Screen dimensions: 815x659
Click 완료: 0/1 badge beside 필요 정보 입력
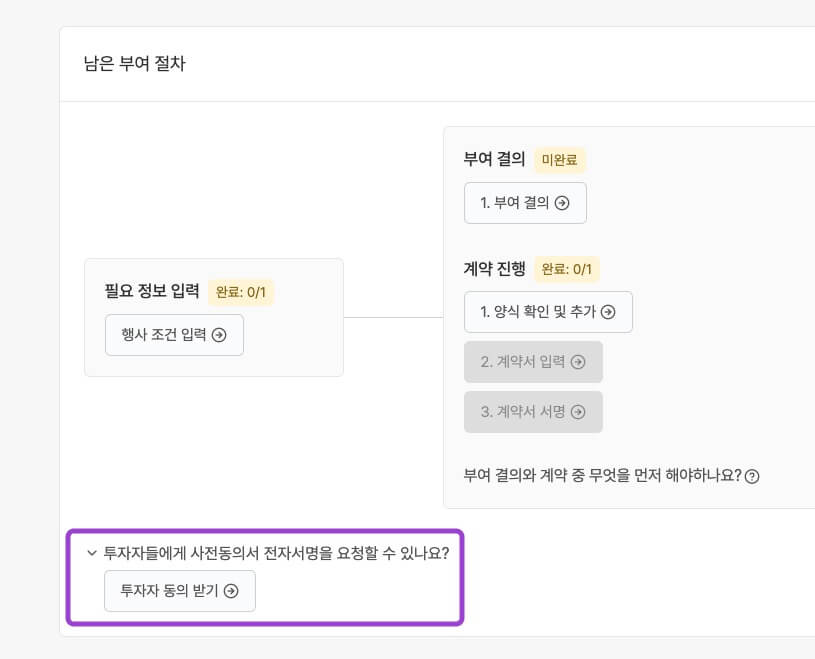(241, 292)
